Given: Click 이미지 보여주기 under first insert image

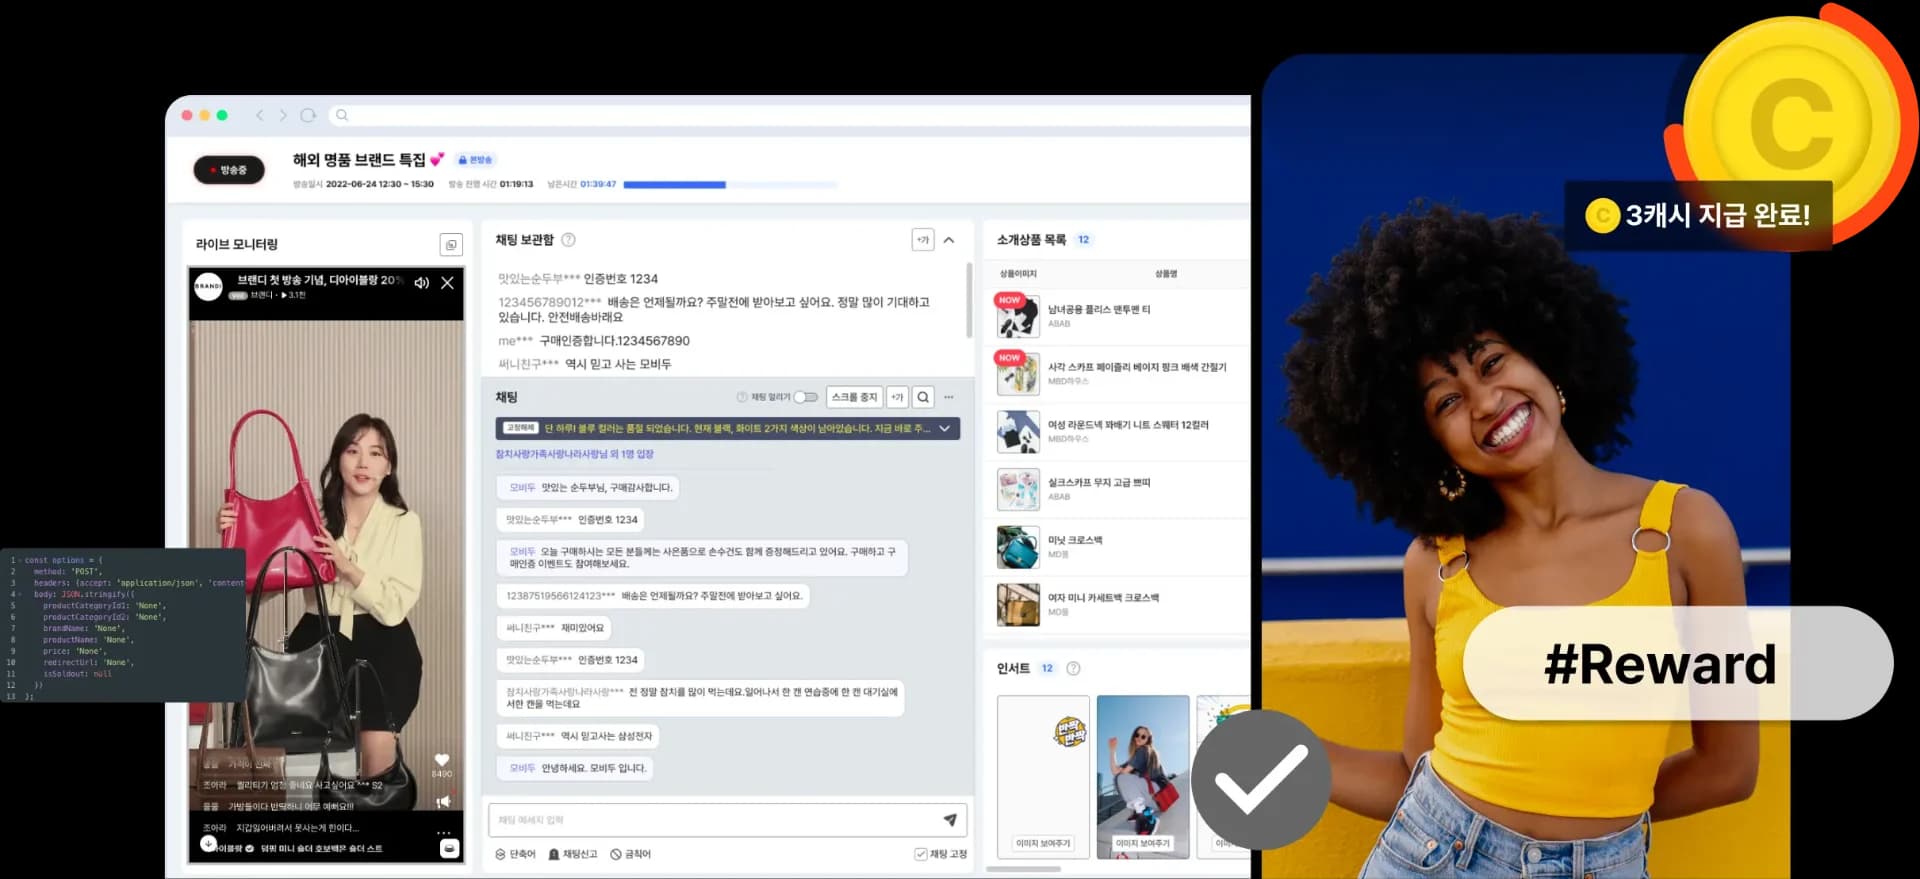Looking at the screenshot, I should (1043, 843).
